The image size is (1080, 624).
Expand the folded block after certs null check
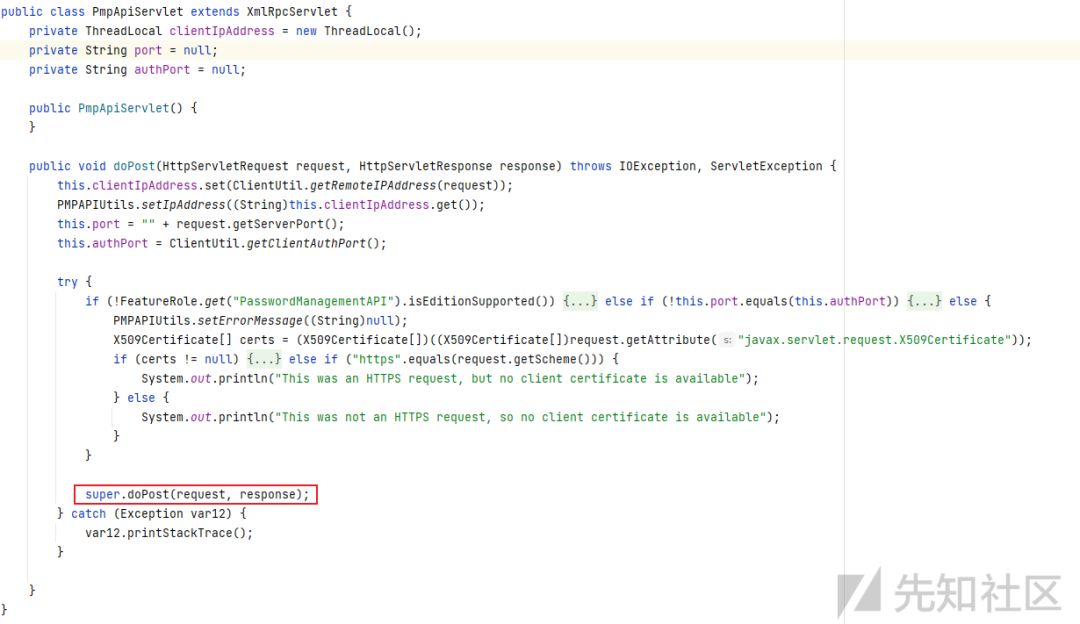tap(263, 359)
